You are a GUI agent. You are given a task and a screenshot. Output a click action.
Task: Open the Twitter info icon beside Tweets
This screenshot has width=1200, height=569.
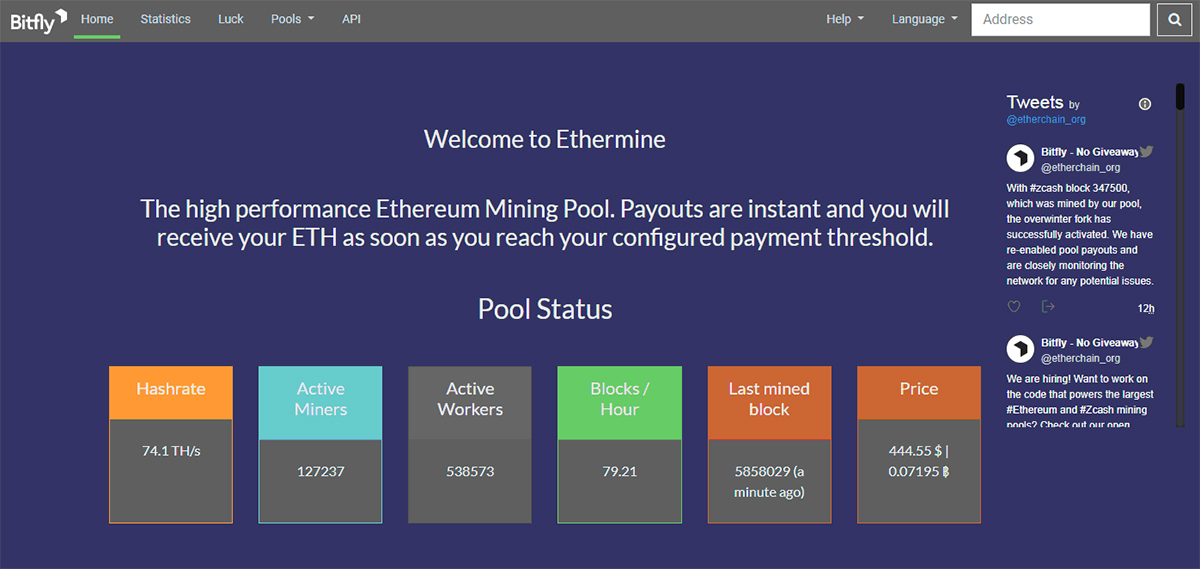(x=1145, y=104)
